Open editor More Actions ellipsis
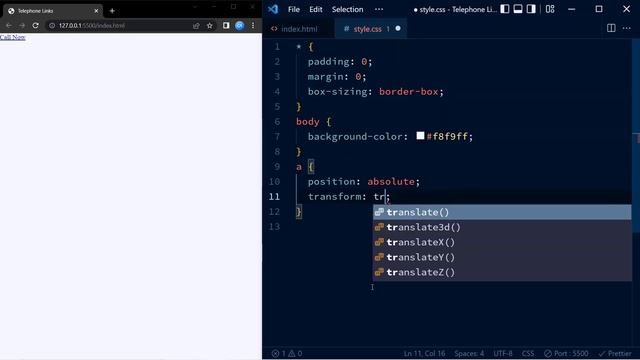This screenshot has height=360, width=640. point(627,28)
